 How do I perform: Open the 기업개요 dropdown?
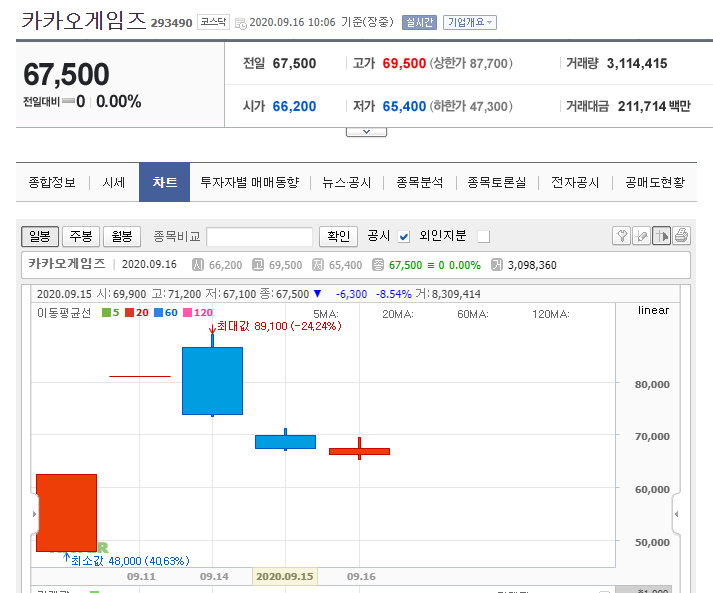470,22
